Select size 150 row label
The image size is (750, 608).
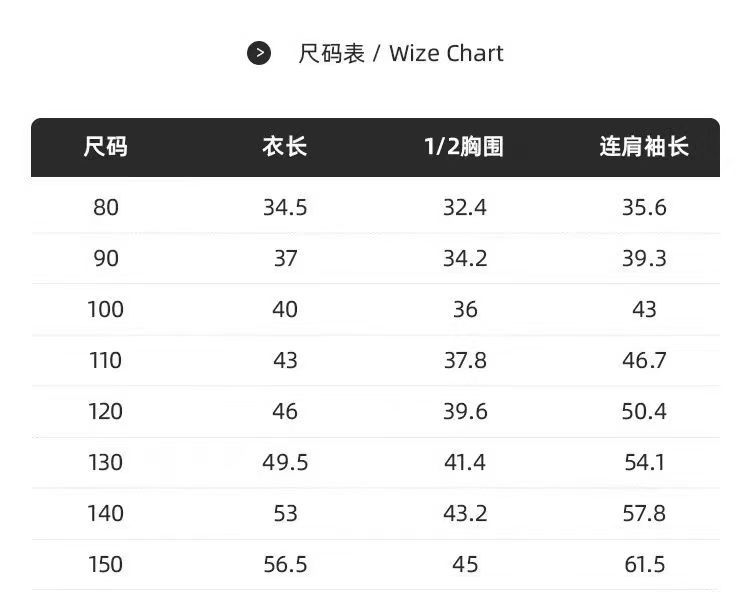click(105, 565)
